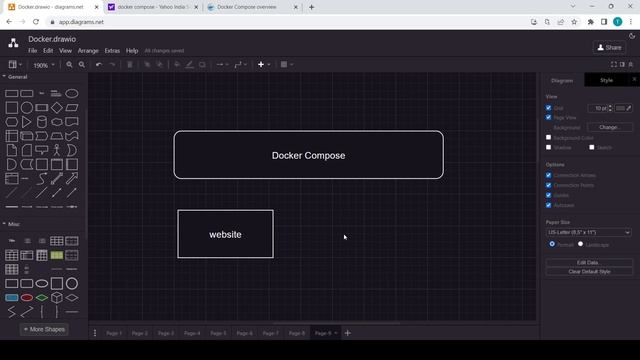The image size is (640, 360).
Task: Open the Insert plus dropdown
Action: [x=264, y=64]
